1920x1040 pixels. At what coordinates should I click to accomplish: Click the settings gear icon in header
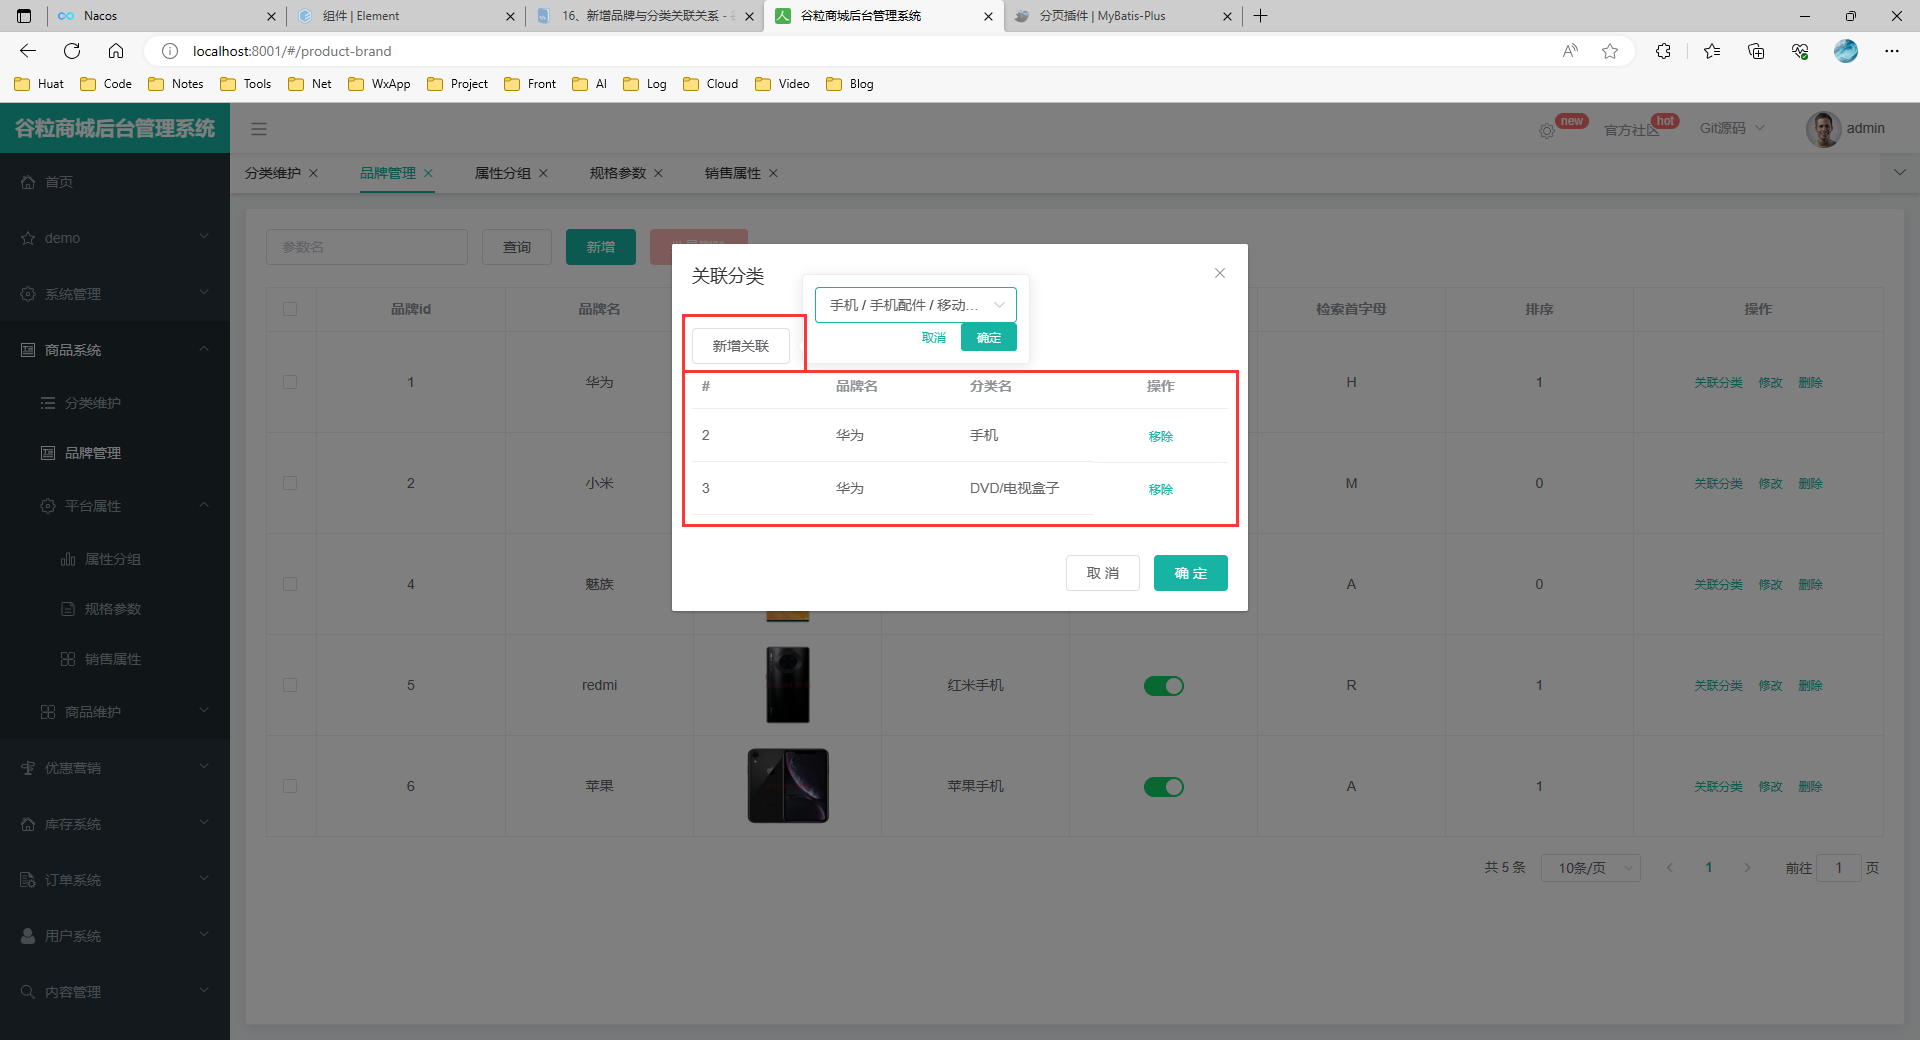1547,131
